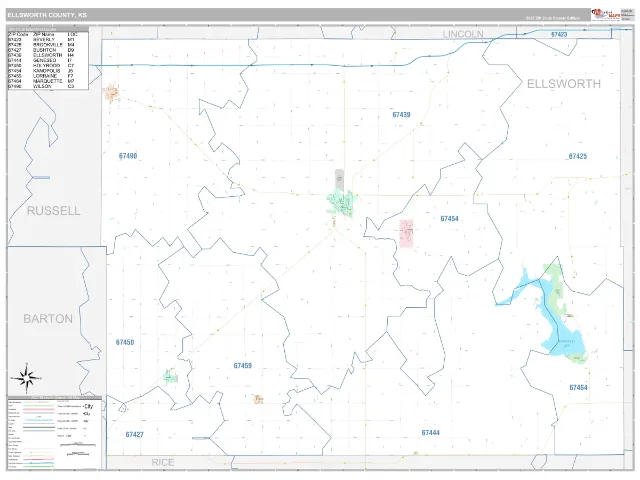Click ZIP code label 67425
640x480 pixels.
click(578, 156)
